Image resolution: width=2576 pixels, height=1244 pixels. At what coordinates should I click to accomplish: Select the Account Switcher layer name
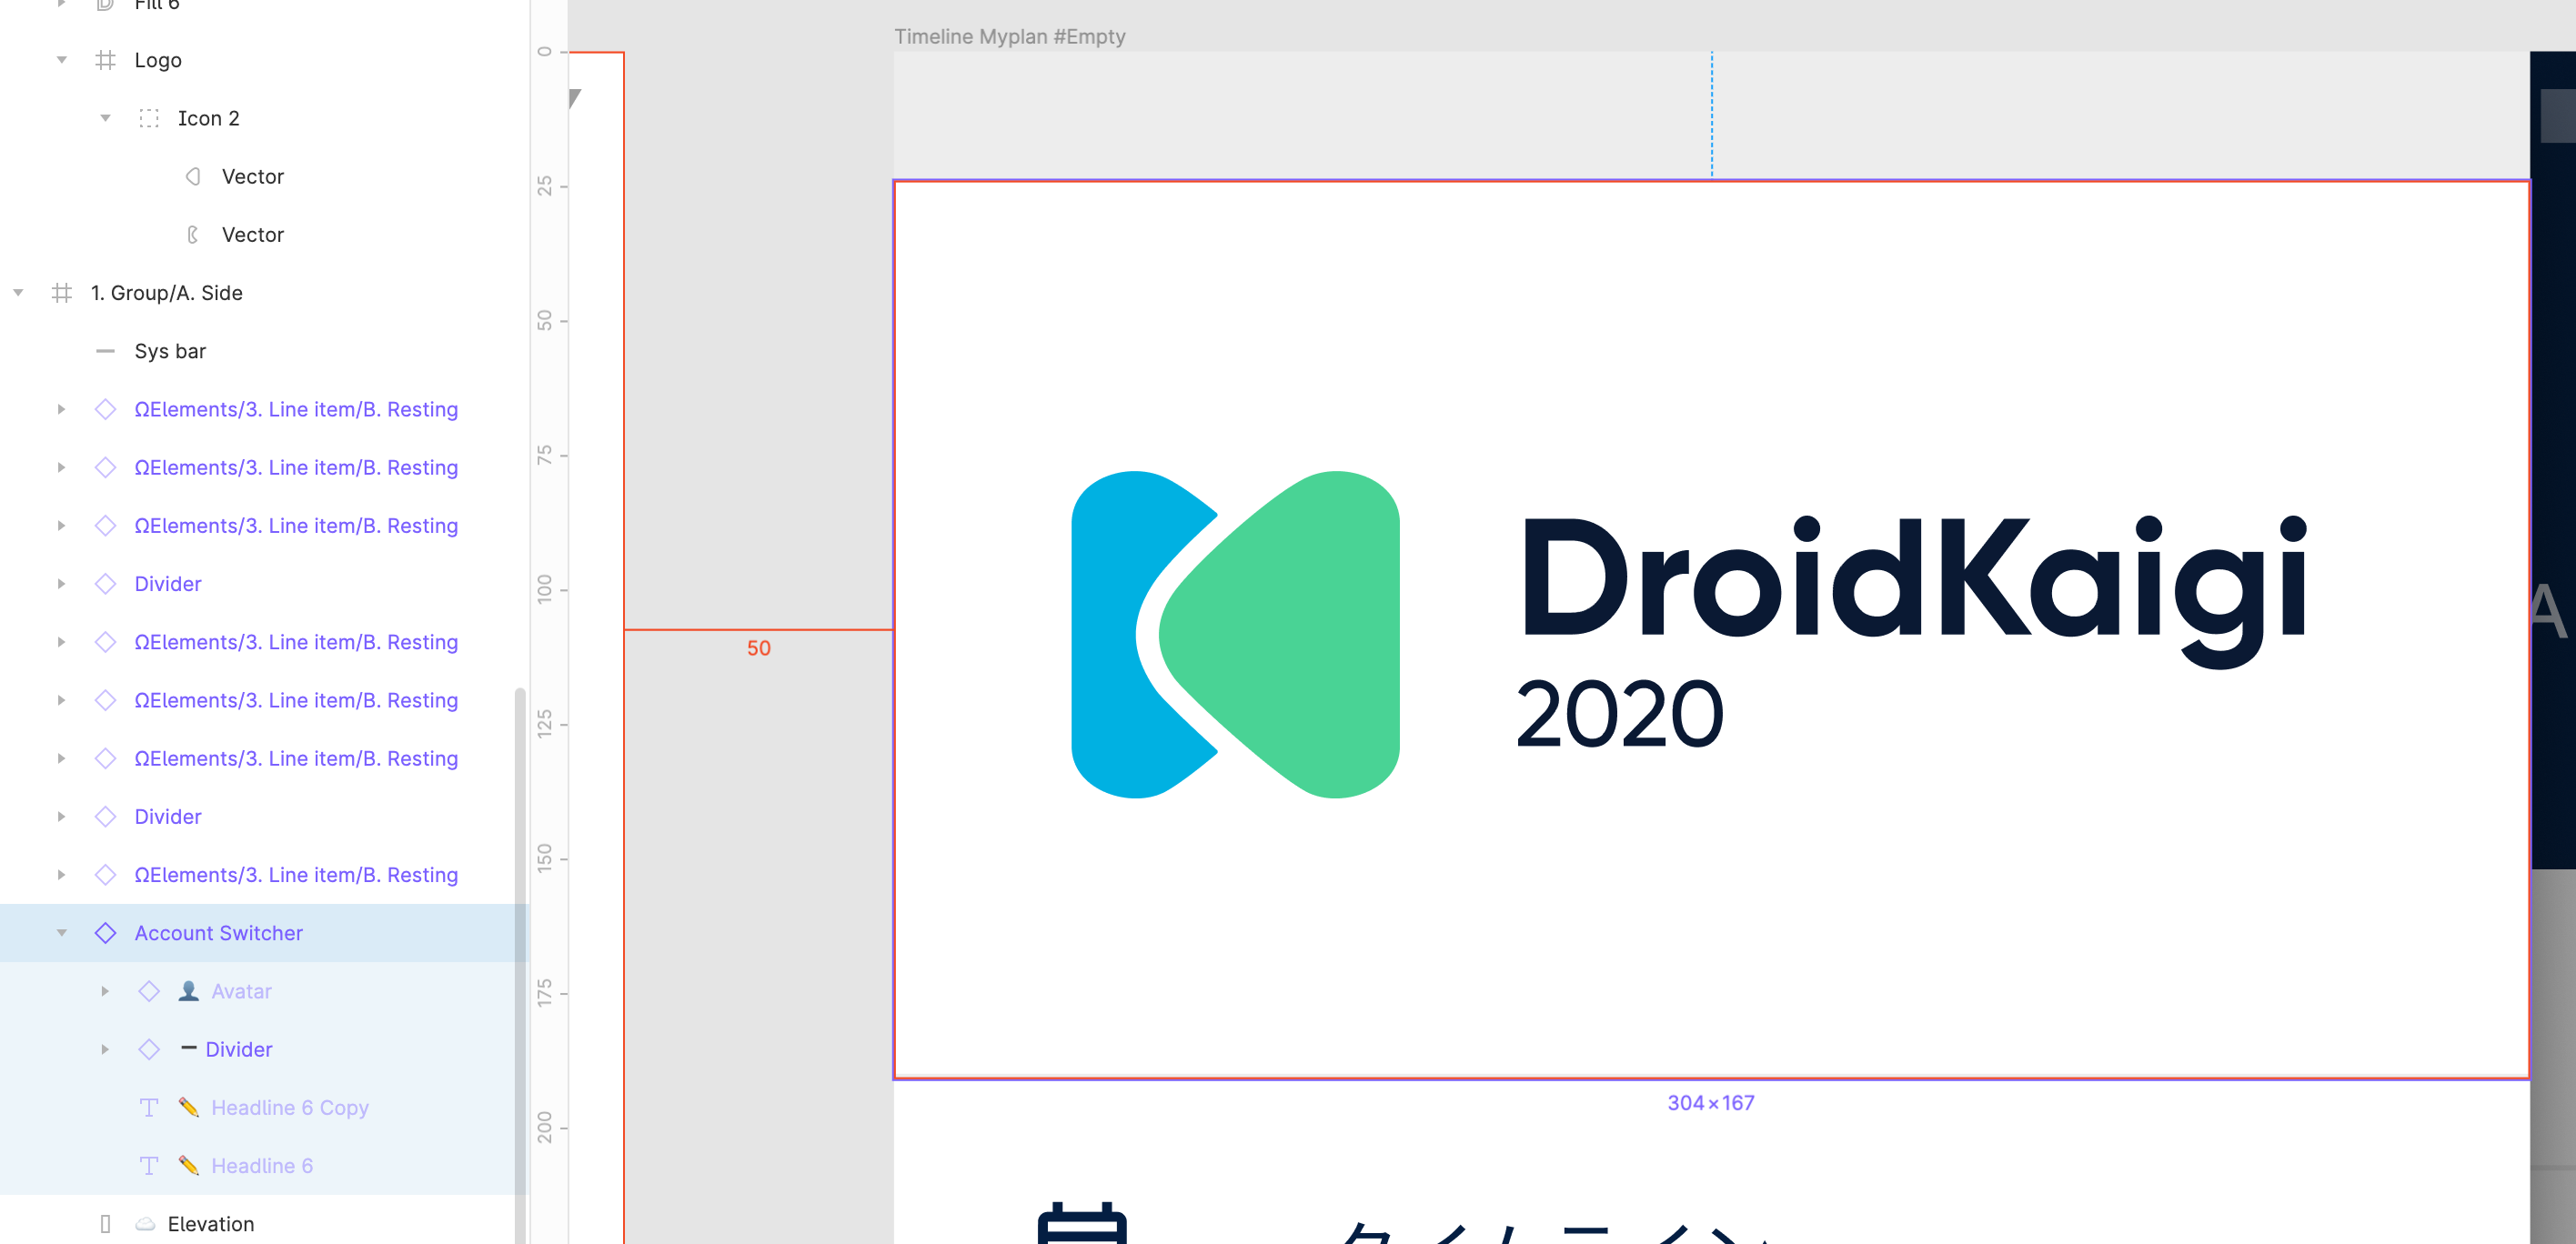point(219,933)
